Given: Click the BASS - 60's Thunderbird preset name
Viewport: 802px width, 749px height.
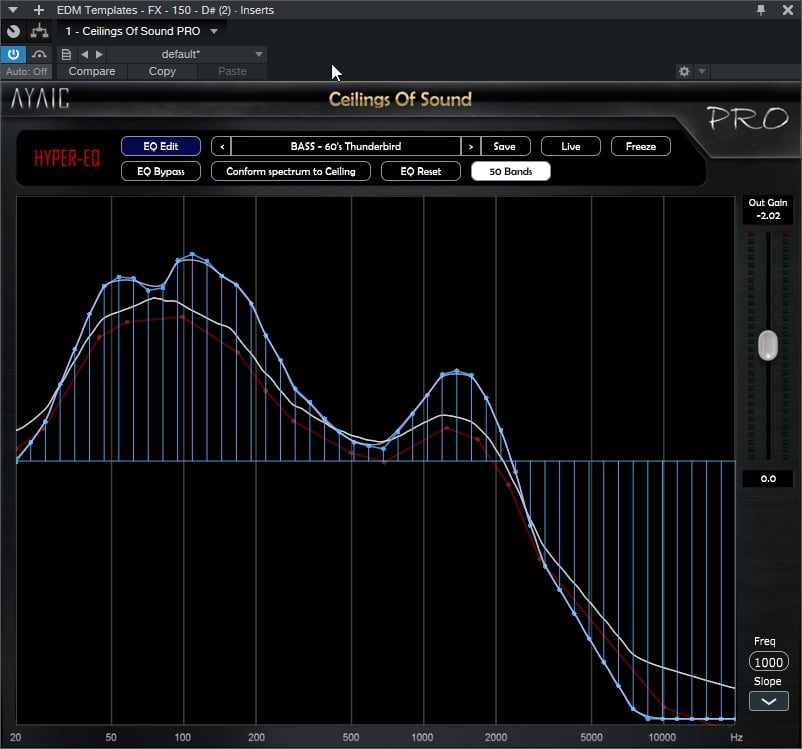Looking at the screenshot, I should coord(346,146).
